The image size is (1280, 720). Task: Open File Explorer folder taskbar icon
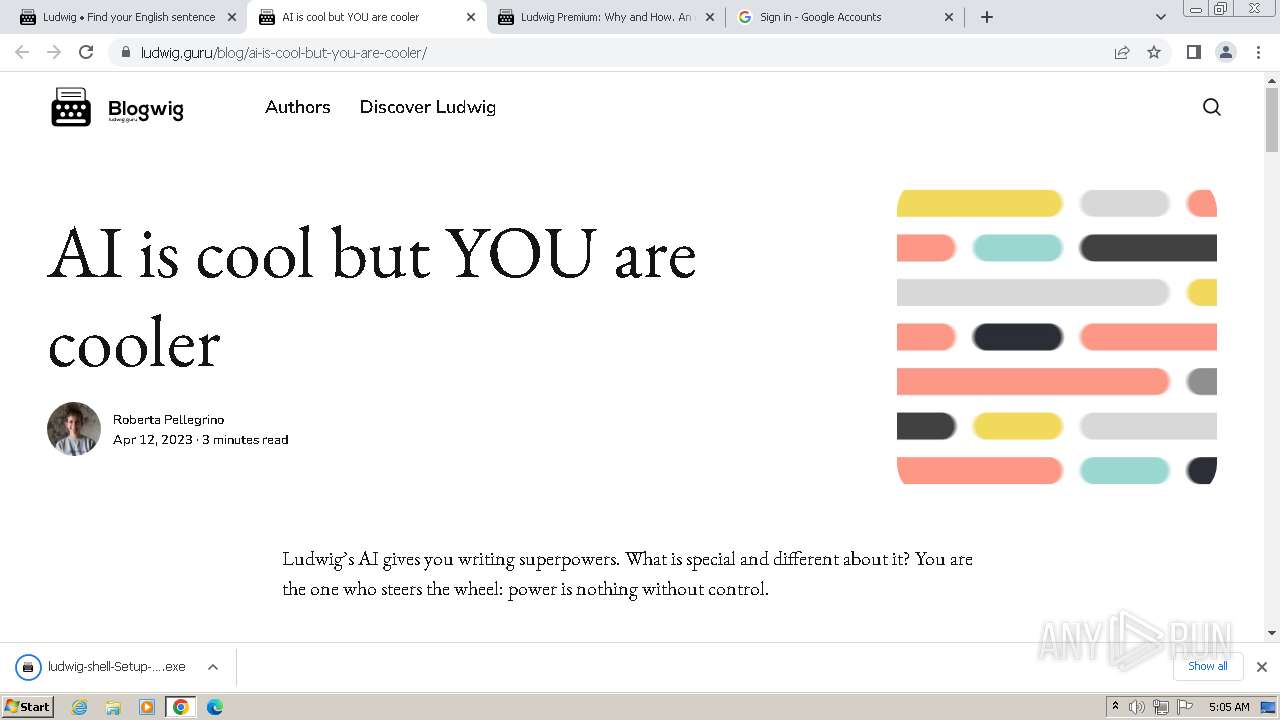[x=113, y=707]
